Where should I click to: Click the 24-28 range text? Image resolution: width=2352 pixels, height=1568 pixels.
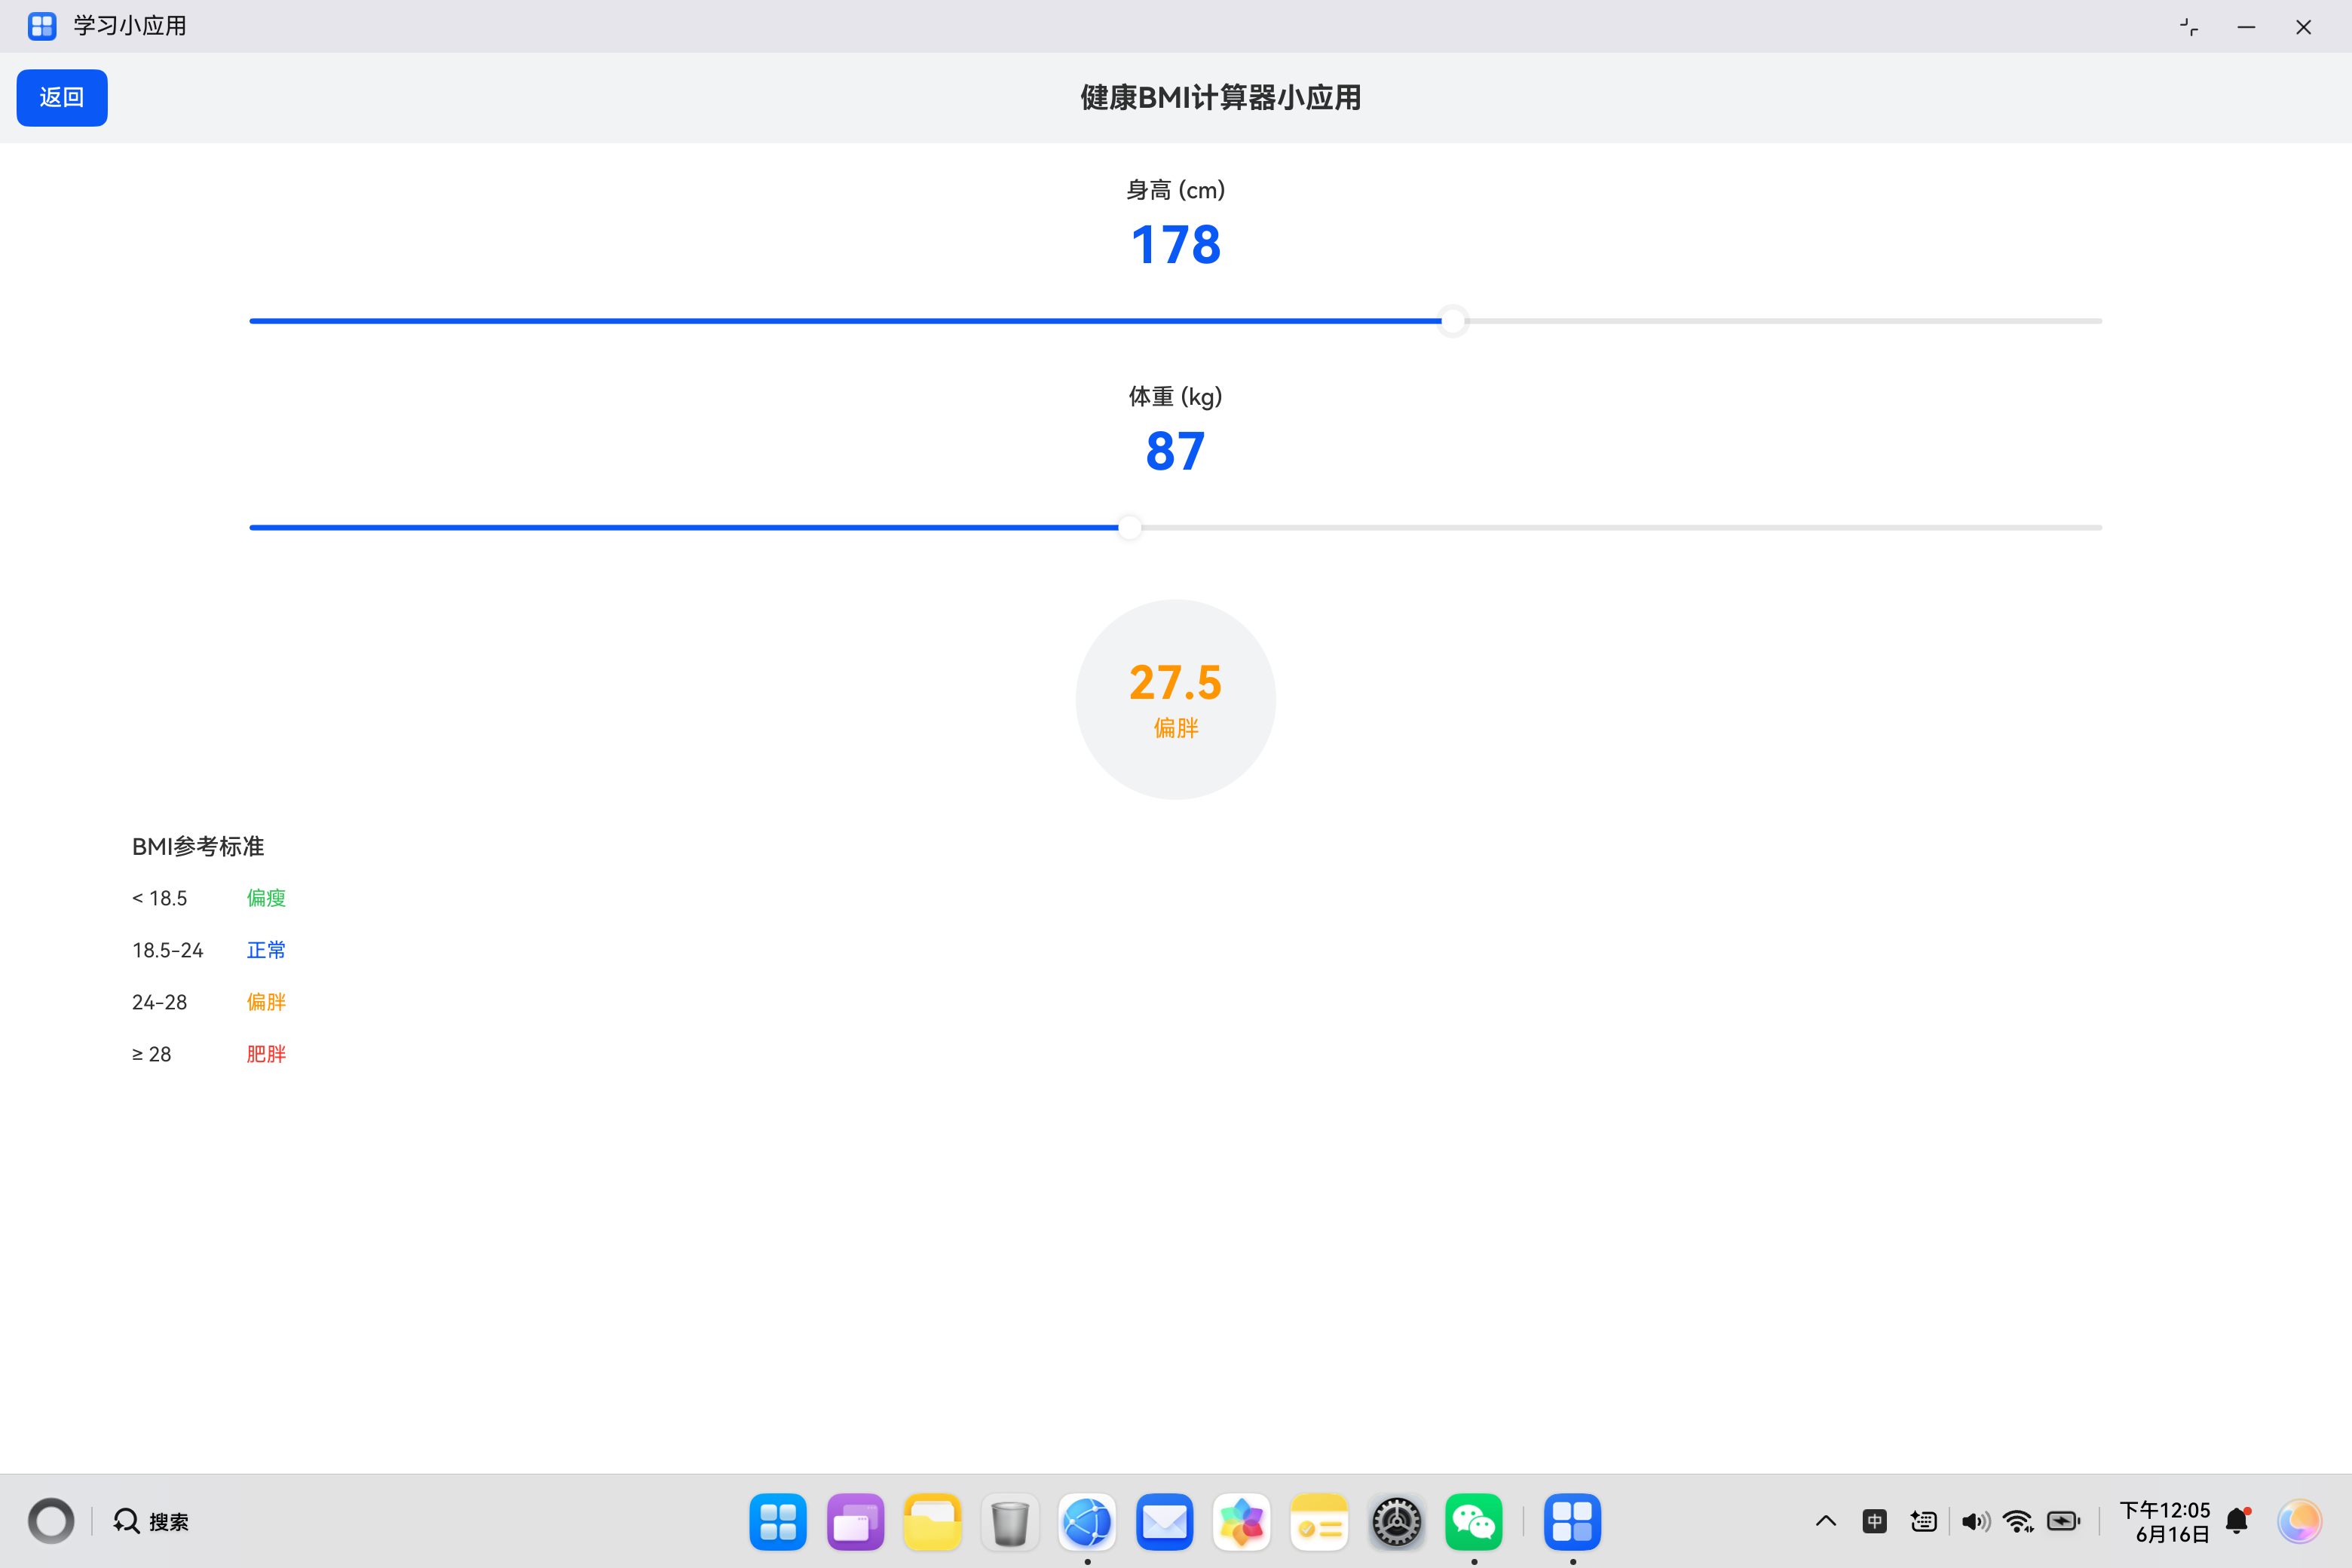159,1002
